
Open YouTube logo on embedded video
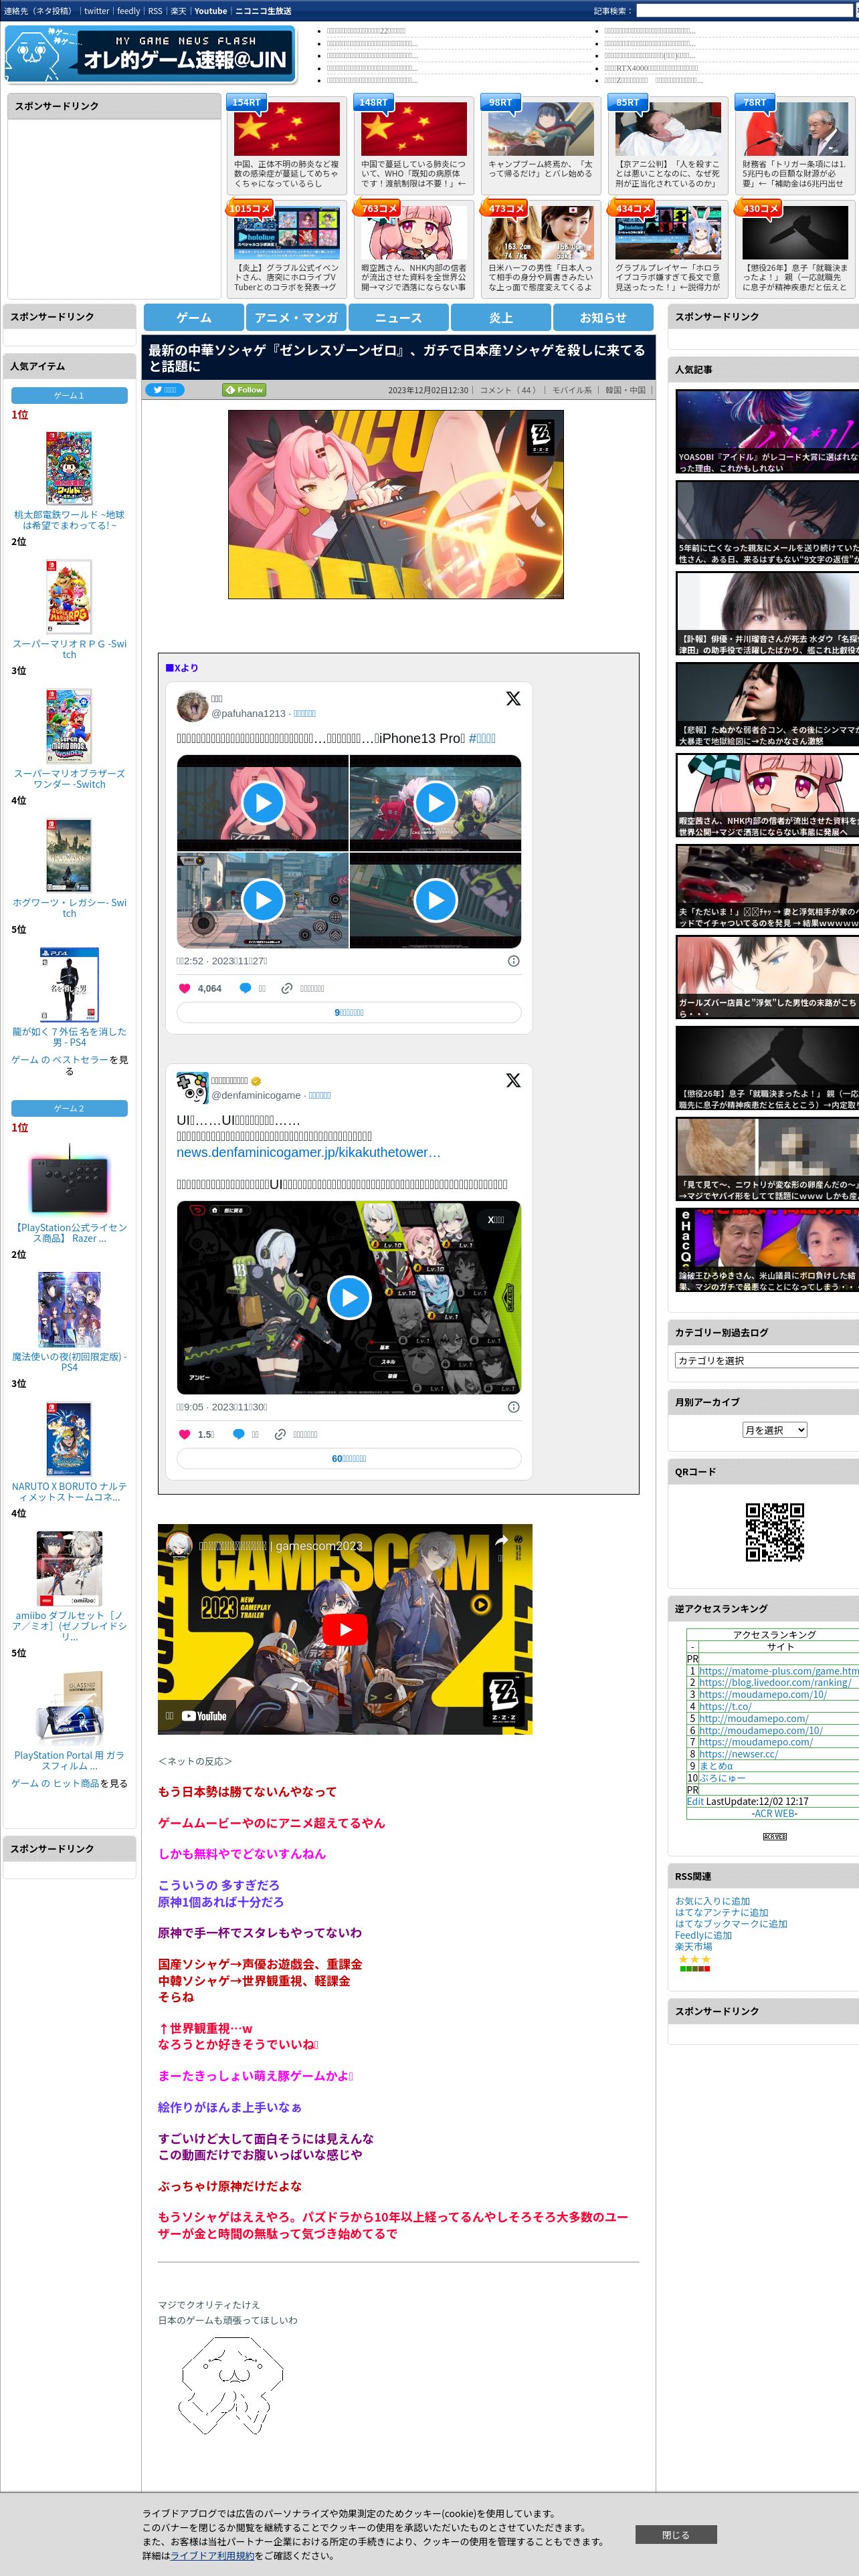[203, 1716]
